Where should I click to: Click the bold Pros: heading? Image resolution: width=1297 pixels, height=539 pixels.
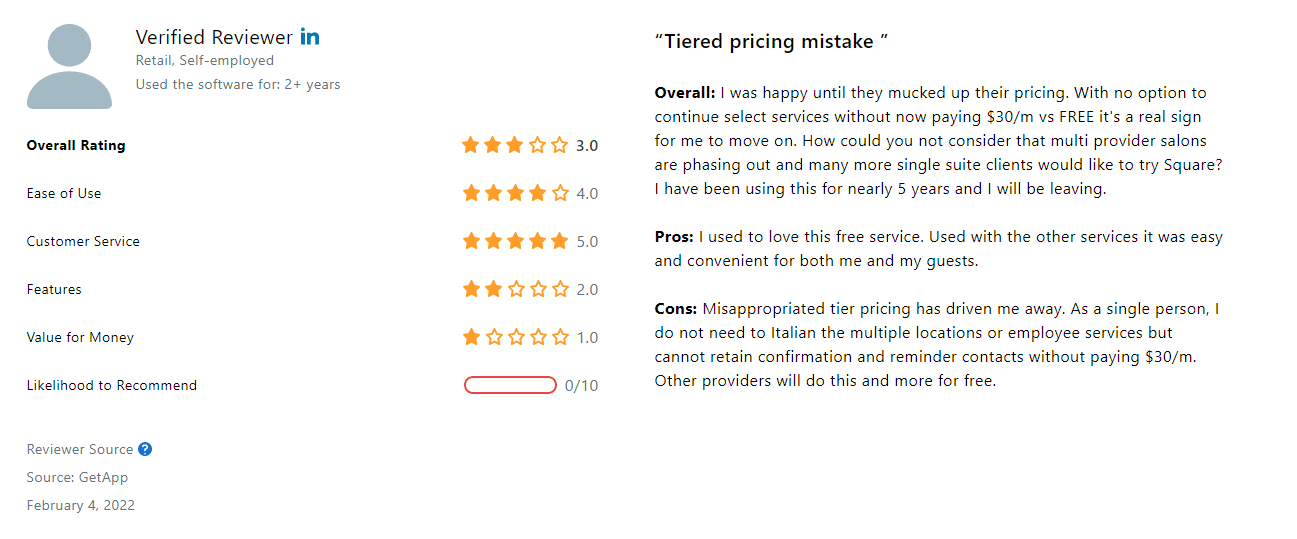tap(674, 237)
